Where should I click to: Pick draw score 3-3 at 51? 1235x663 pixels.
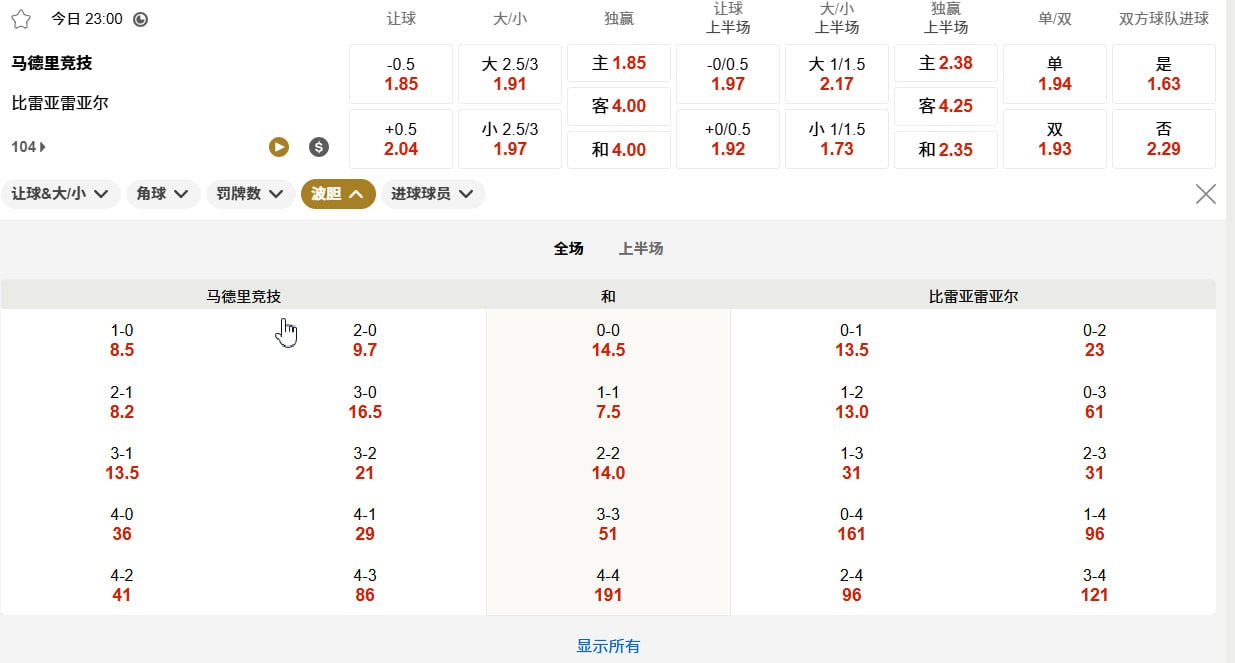pos(608,524)
